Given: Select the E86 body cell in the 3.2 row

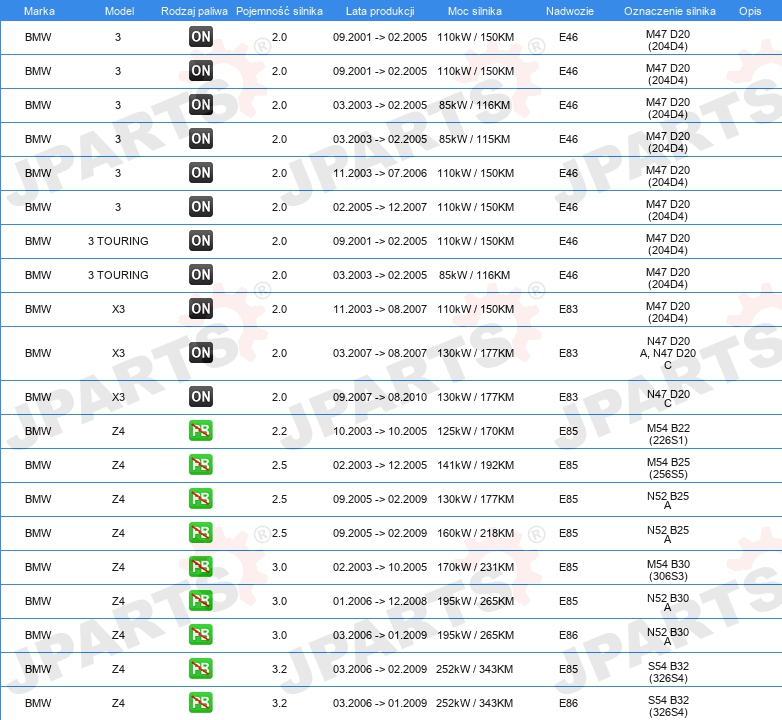Looking at the screenshot, I should pos(569,703).
